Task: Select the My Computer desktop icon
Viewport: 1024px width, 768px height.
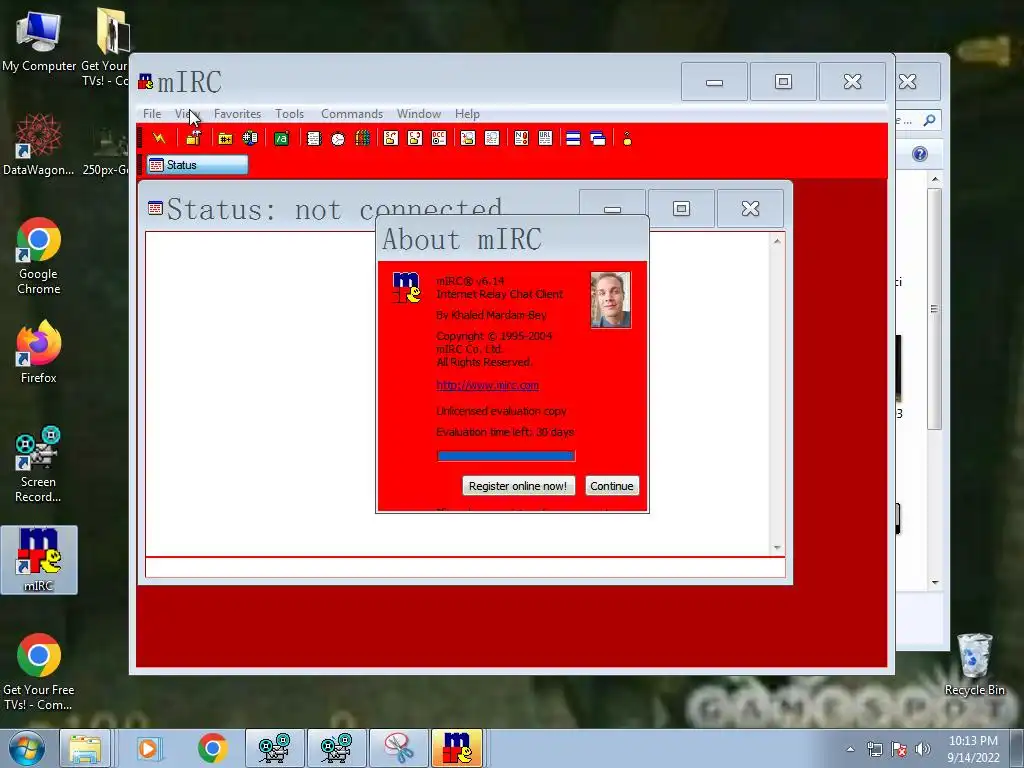Action: point(39,40)
